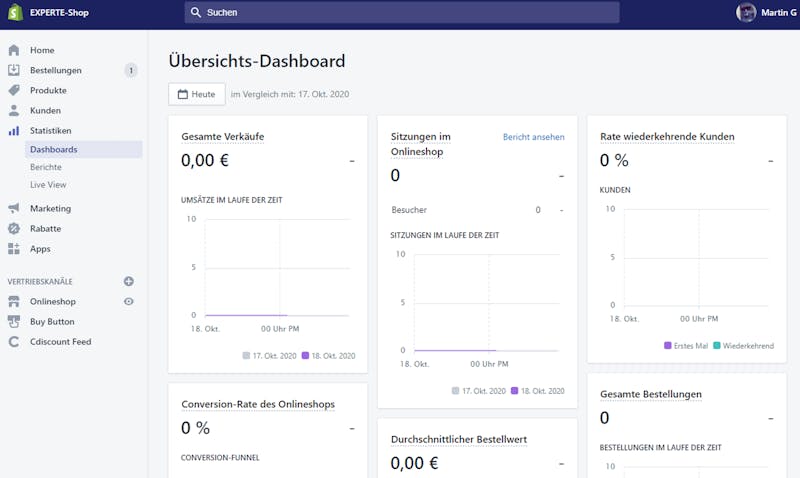The height and width of the screenshot is (478, 800).
Task: Click the Bestellungen inbox icon
Action: click(x=14, y=70)
